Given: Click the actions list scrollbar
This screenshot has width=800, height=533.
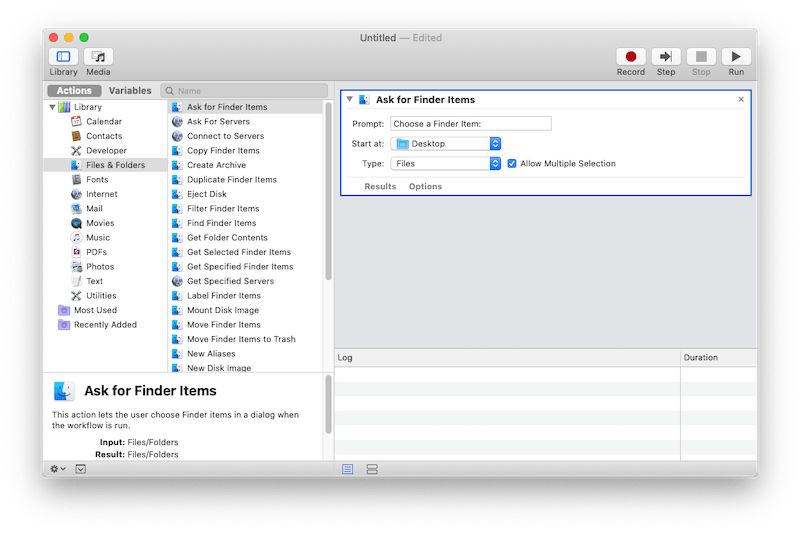Looking at the screenshot, I should click(328, 191).
